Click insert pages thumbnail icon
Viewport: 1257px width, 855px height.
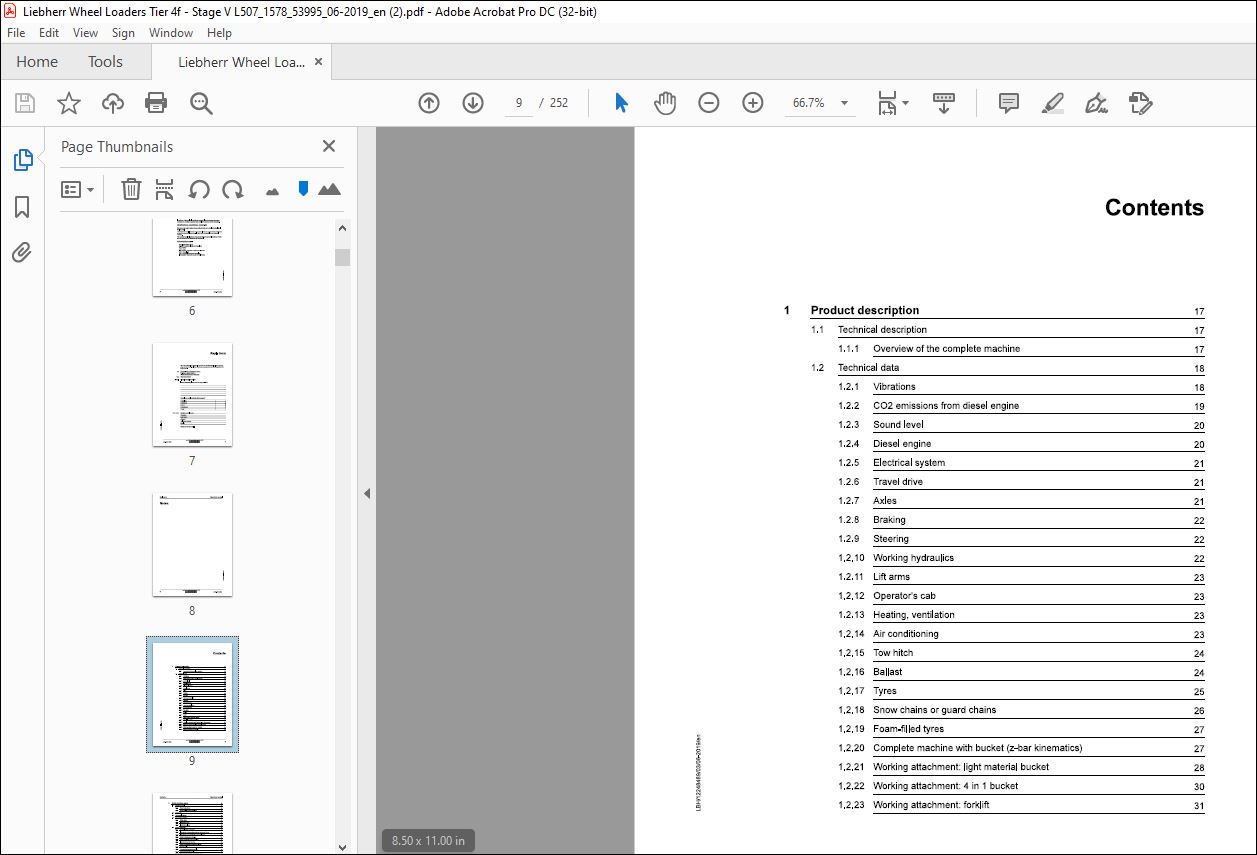click(165, 189)
